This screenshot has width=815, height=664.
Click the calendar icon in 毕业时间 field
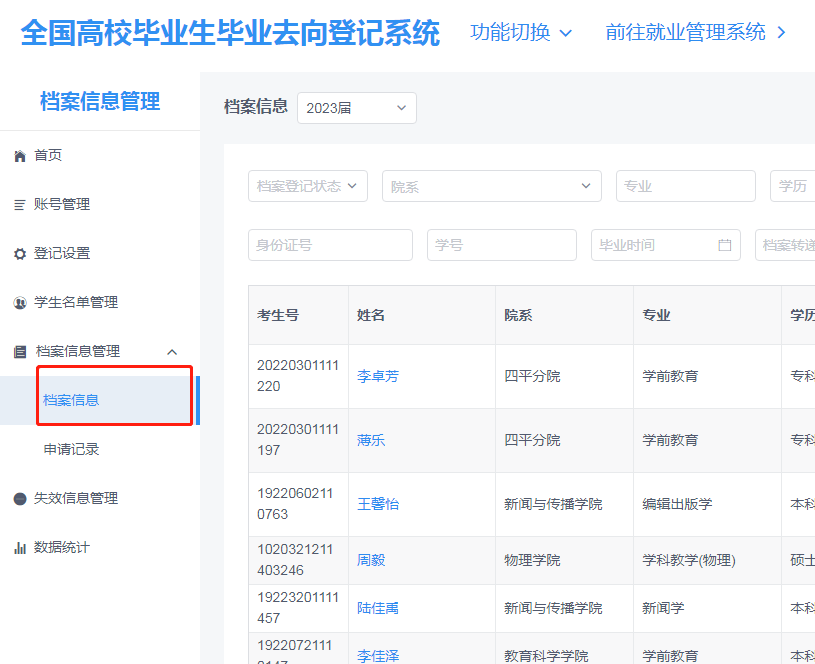click(725, 245)
